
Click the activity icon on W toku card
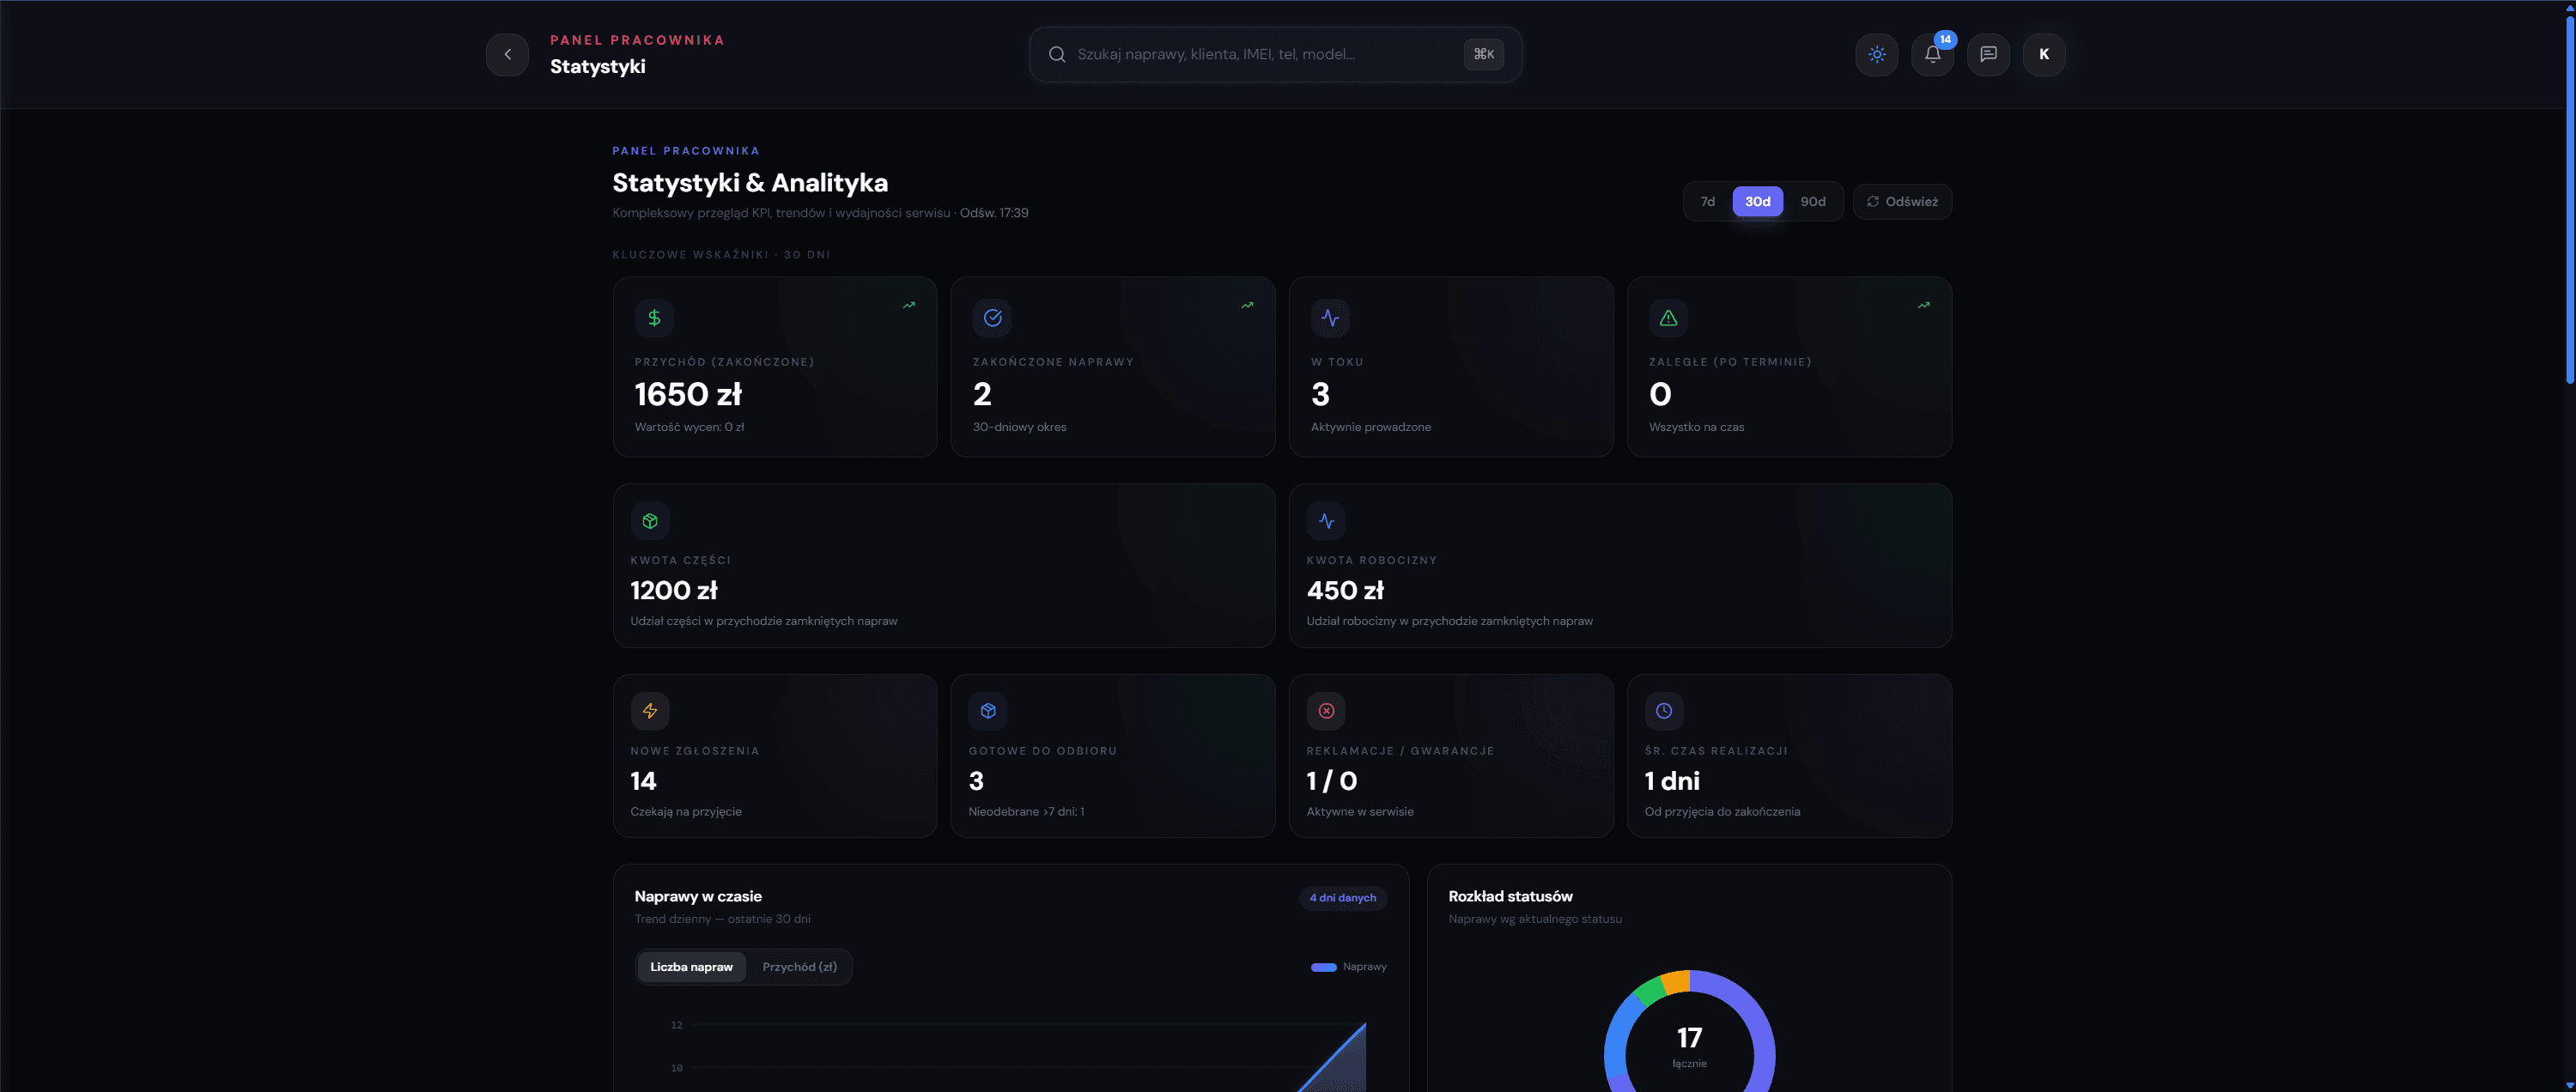tap(1330, 318)
